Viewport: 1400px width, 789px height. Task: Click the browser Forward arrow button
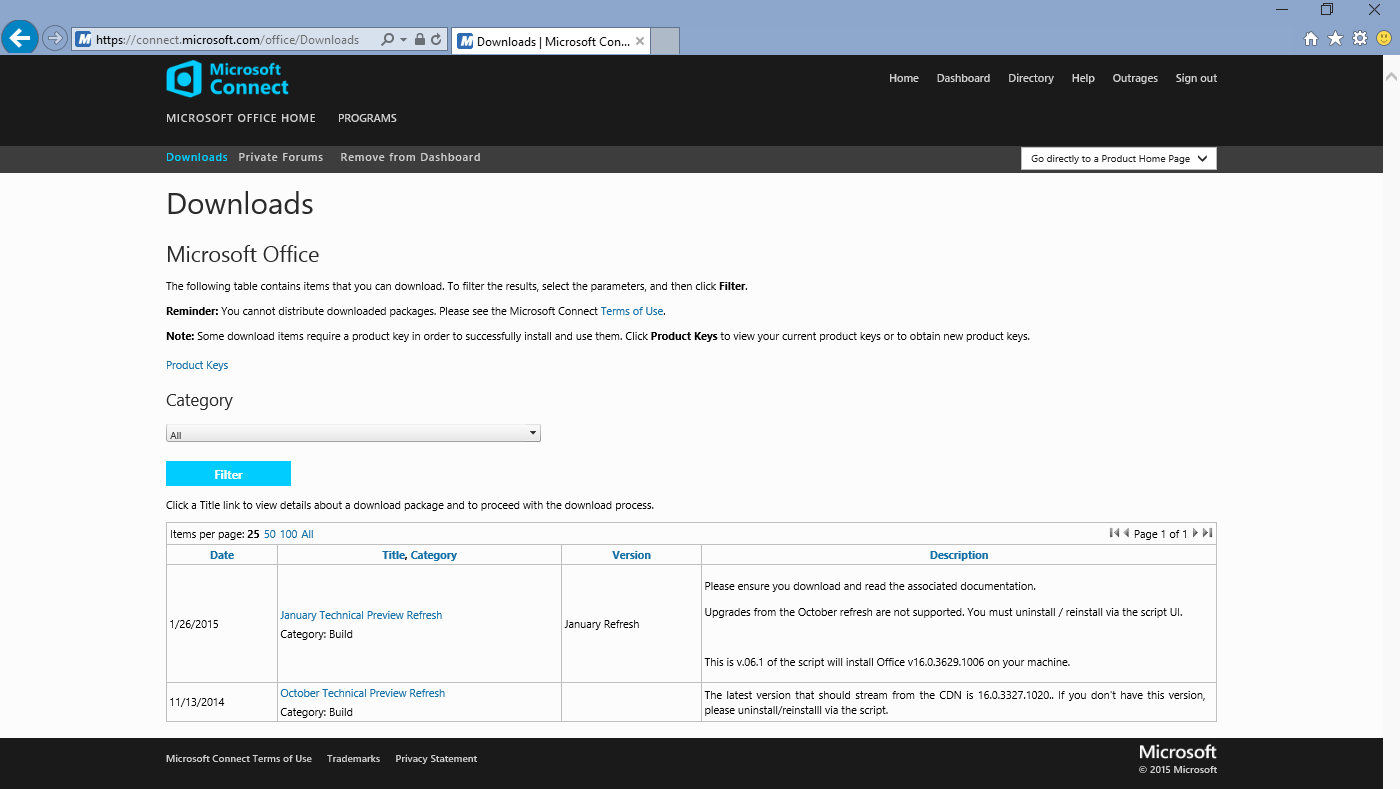click(54, 39)
